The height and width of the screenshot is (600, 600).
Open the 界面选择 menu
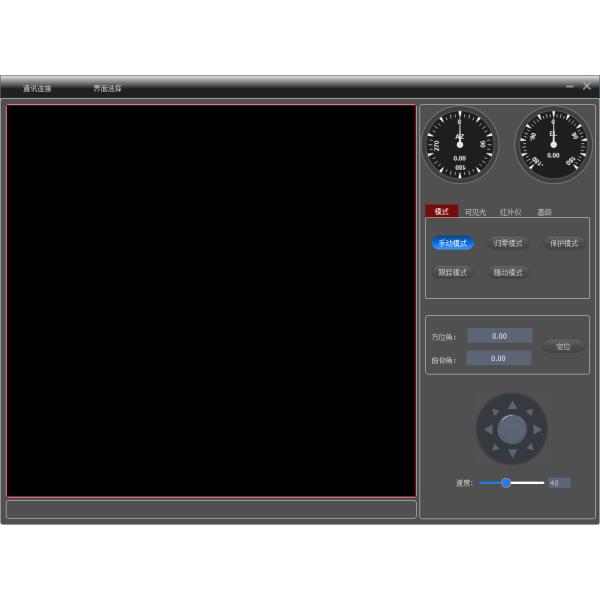pyautogui.click(x=108, y=89)
